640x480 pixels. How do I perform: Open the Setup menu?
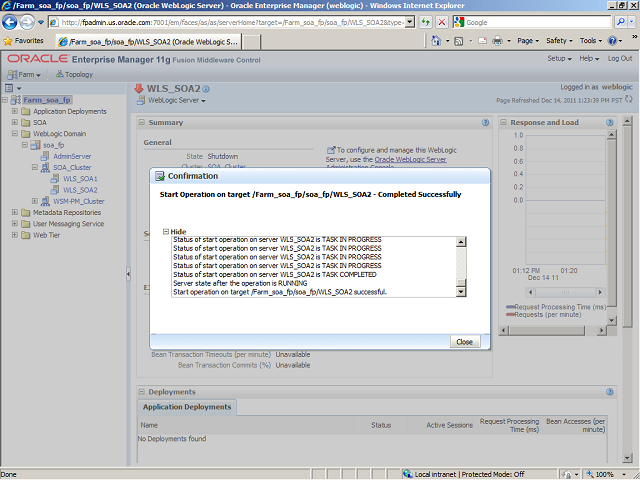559,59
